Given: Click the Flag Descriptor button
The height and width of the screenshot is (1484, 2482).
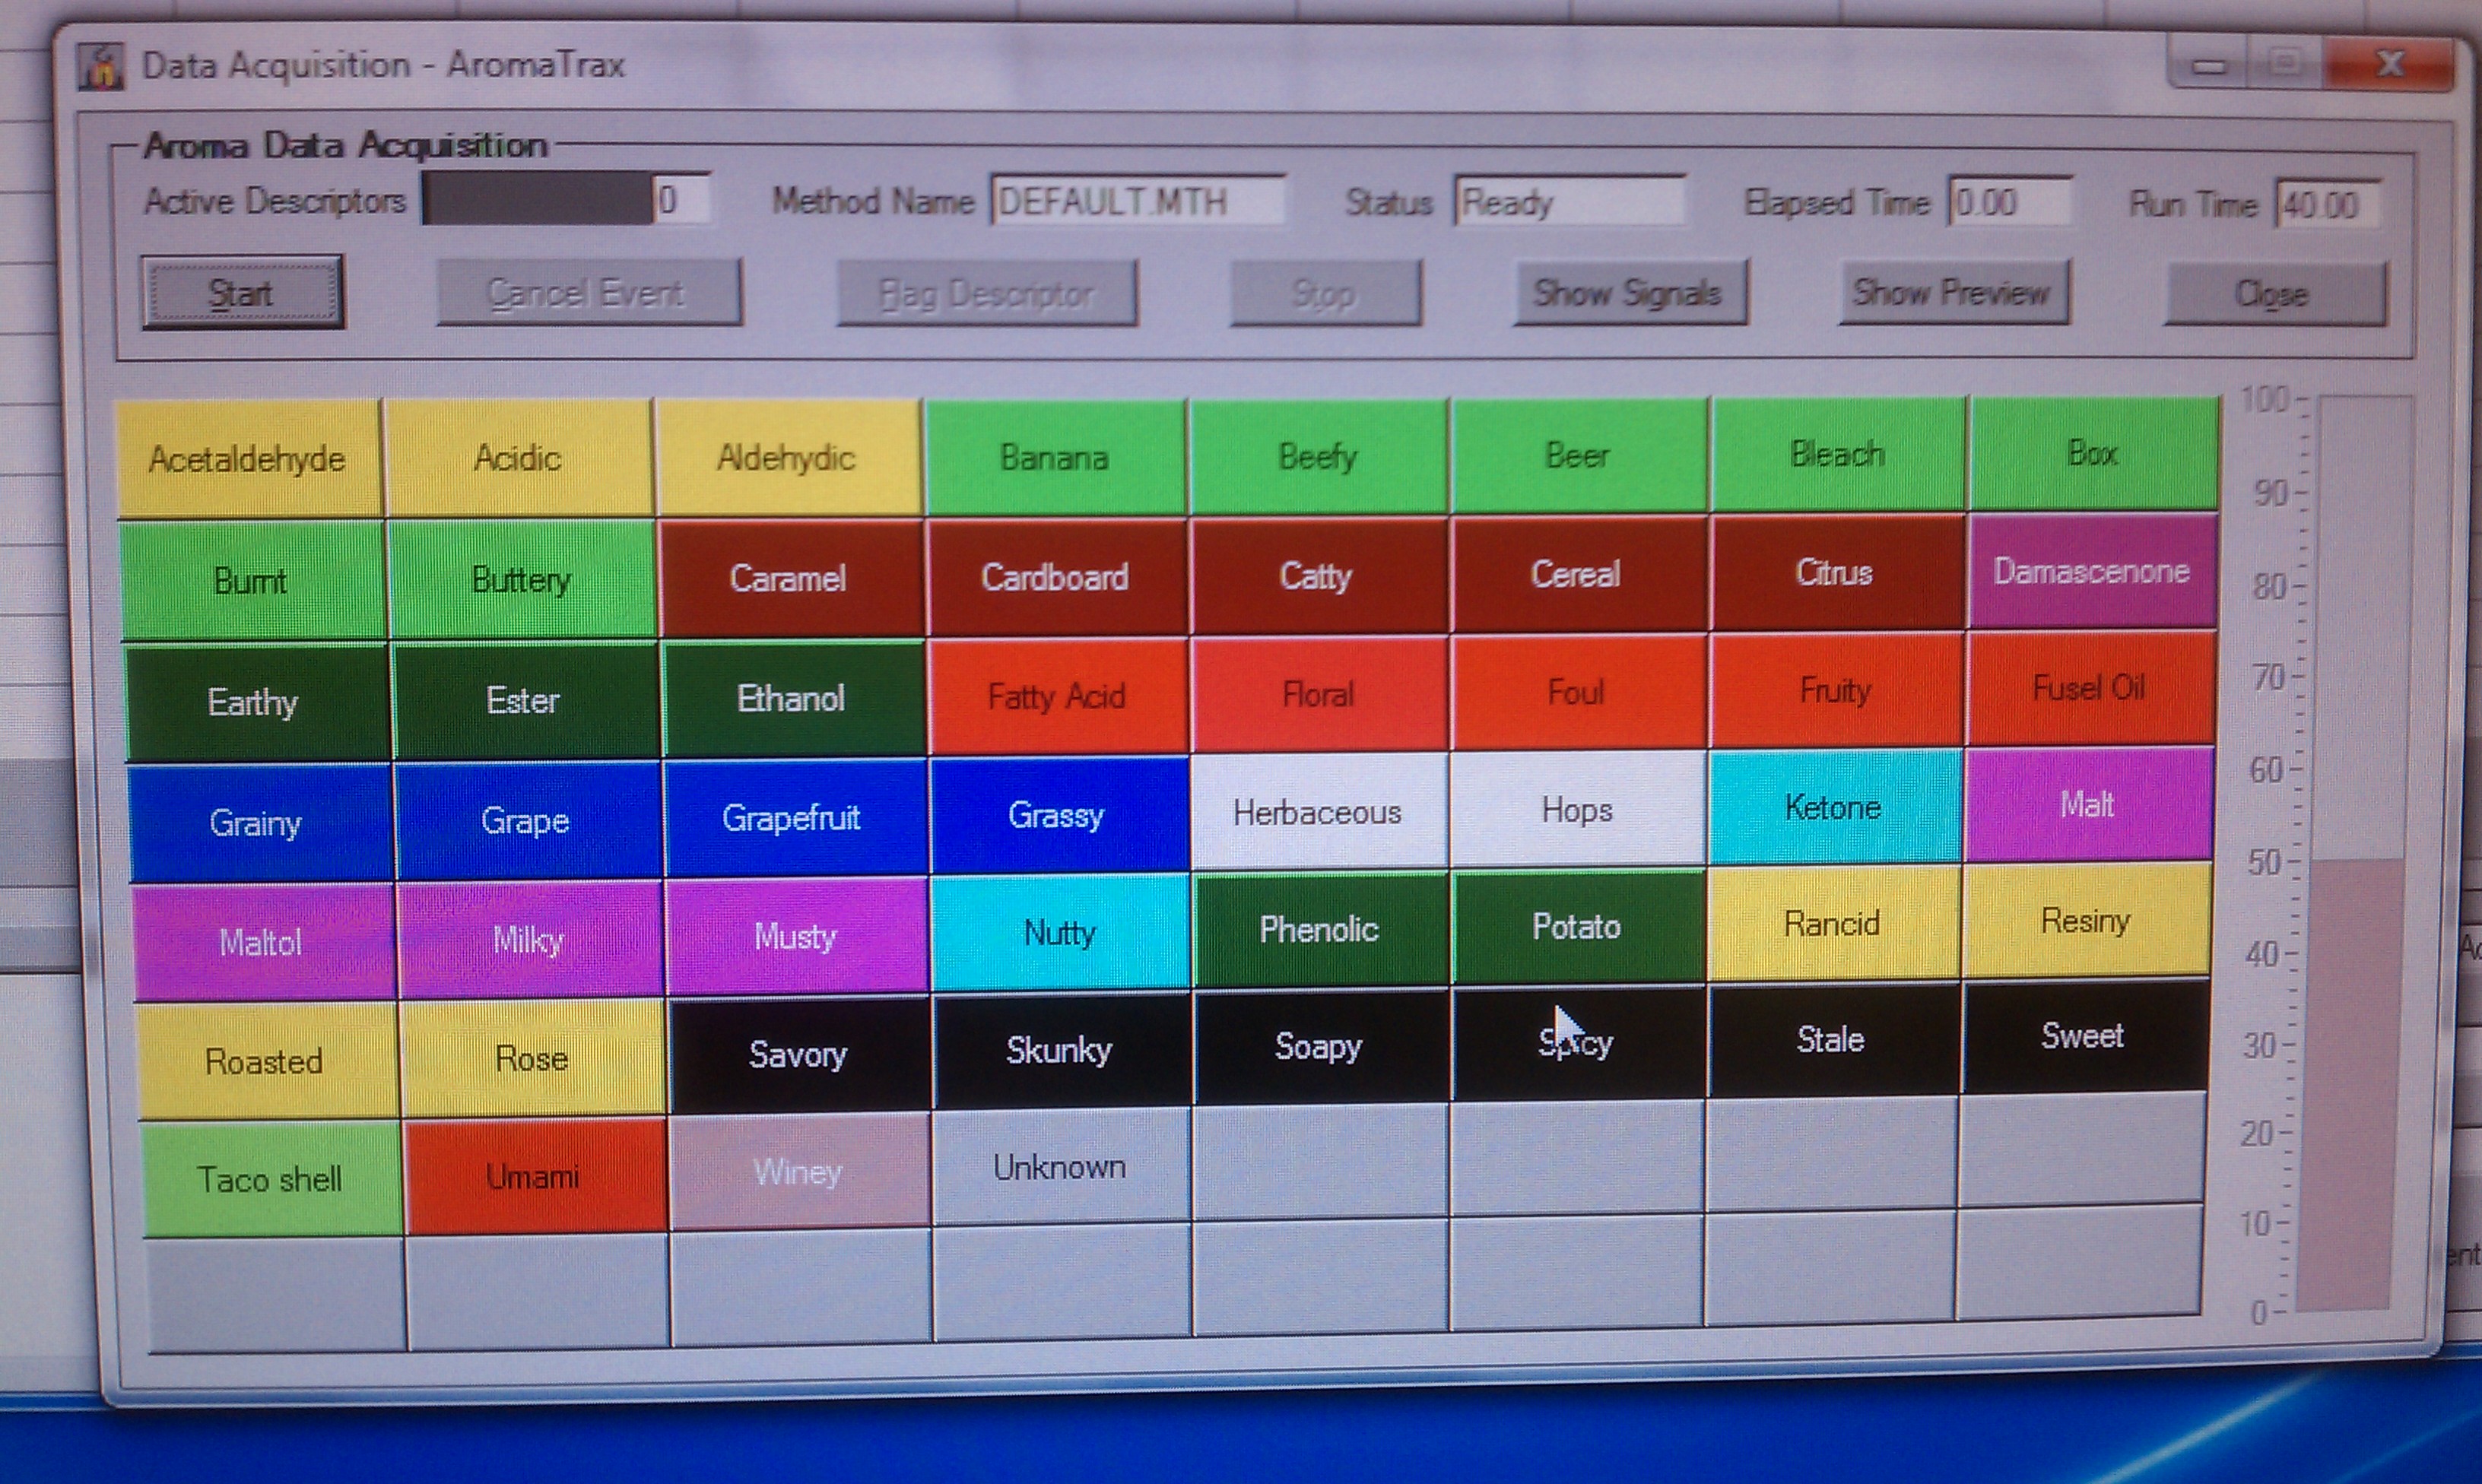Looking at the screenshot, I should (987, 293).
